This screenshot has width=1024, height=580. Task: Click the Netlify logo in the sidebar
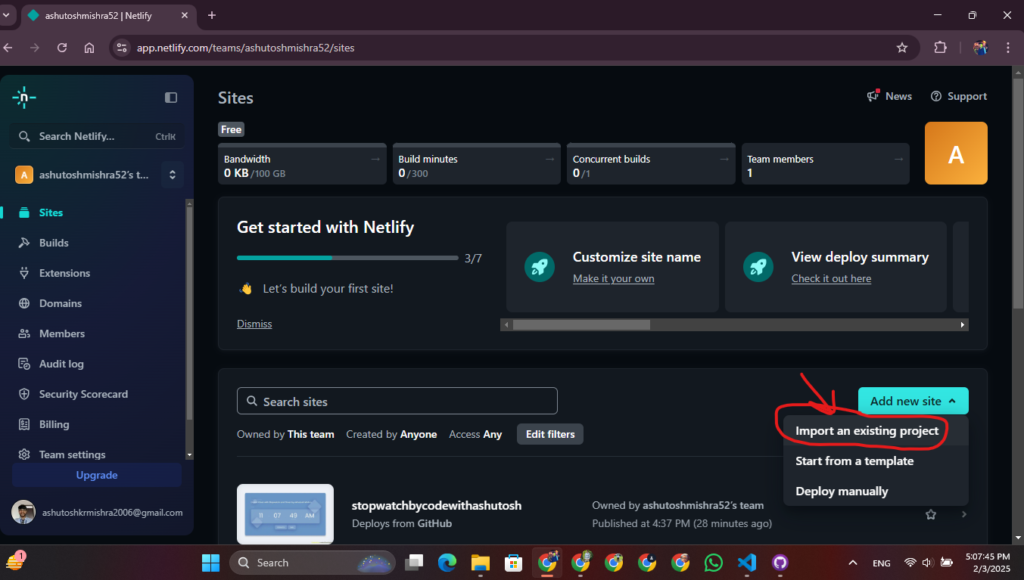tap(24, 98)
